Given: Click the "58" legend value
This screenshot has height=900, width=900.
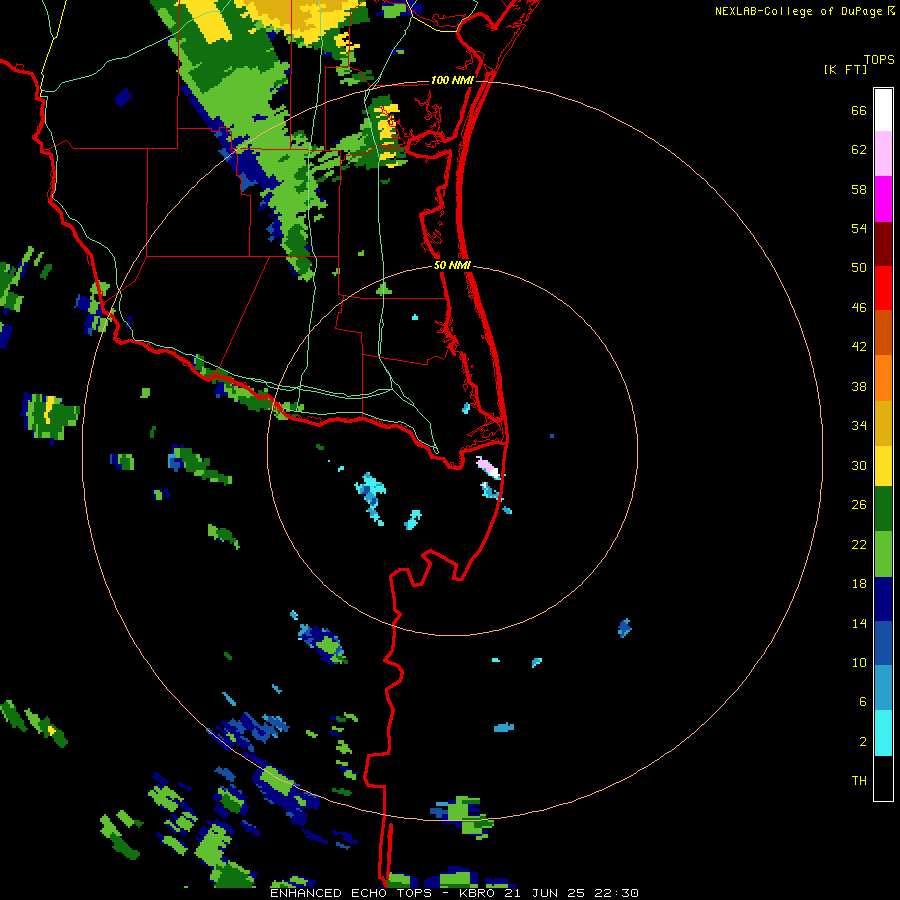Looking at the screenshot, I should (x=859, y=189).
